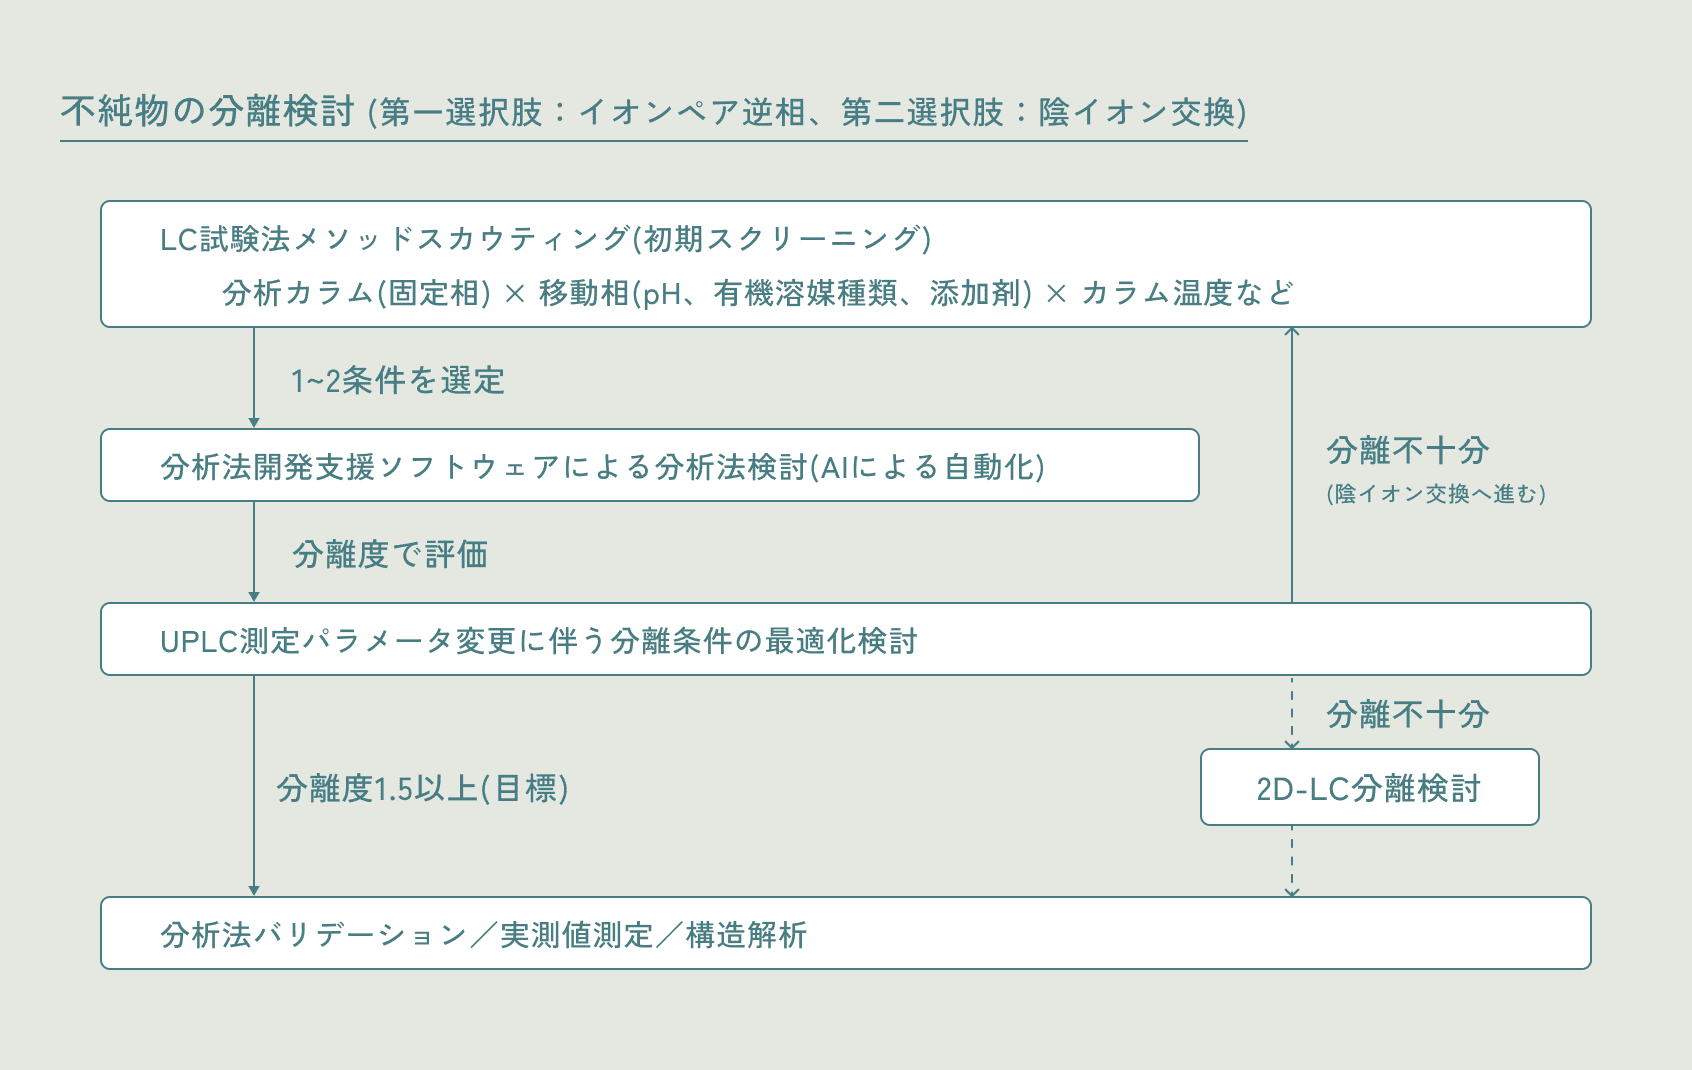Image resolution: width=1692 pixels, height=1070 pixels.
Task: Click the arrowhead pointing into the software box
Action: tap(254, 423)
